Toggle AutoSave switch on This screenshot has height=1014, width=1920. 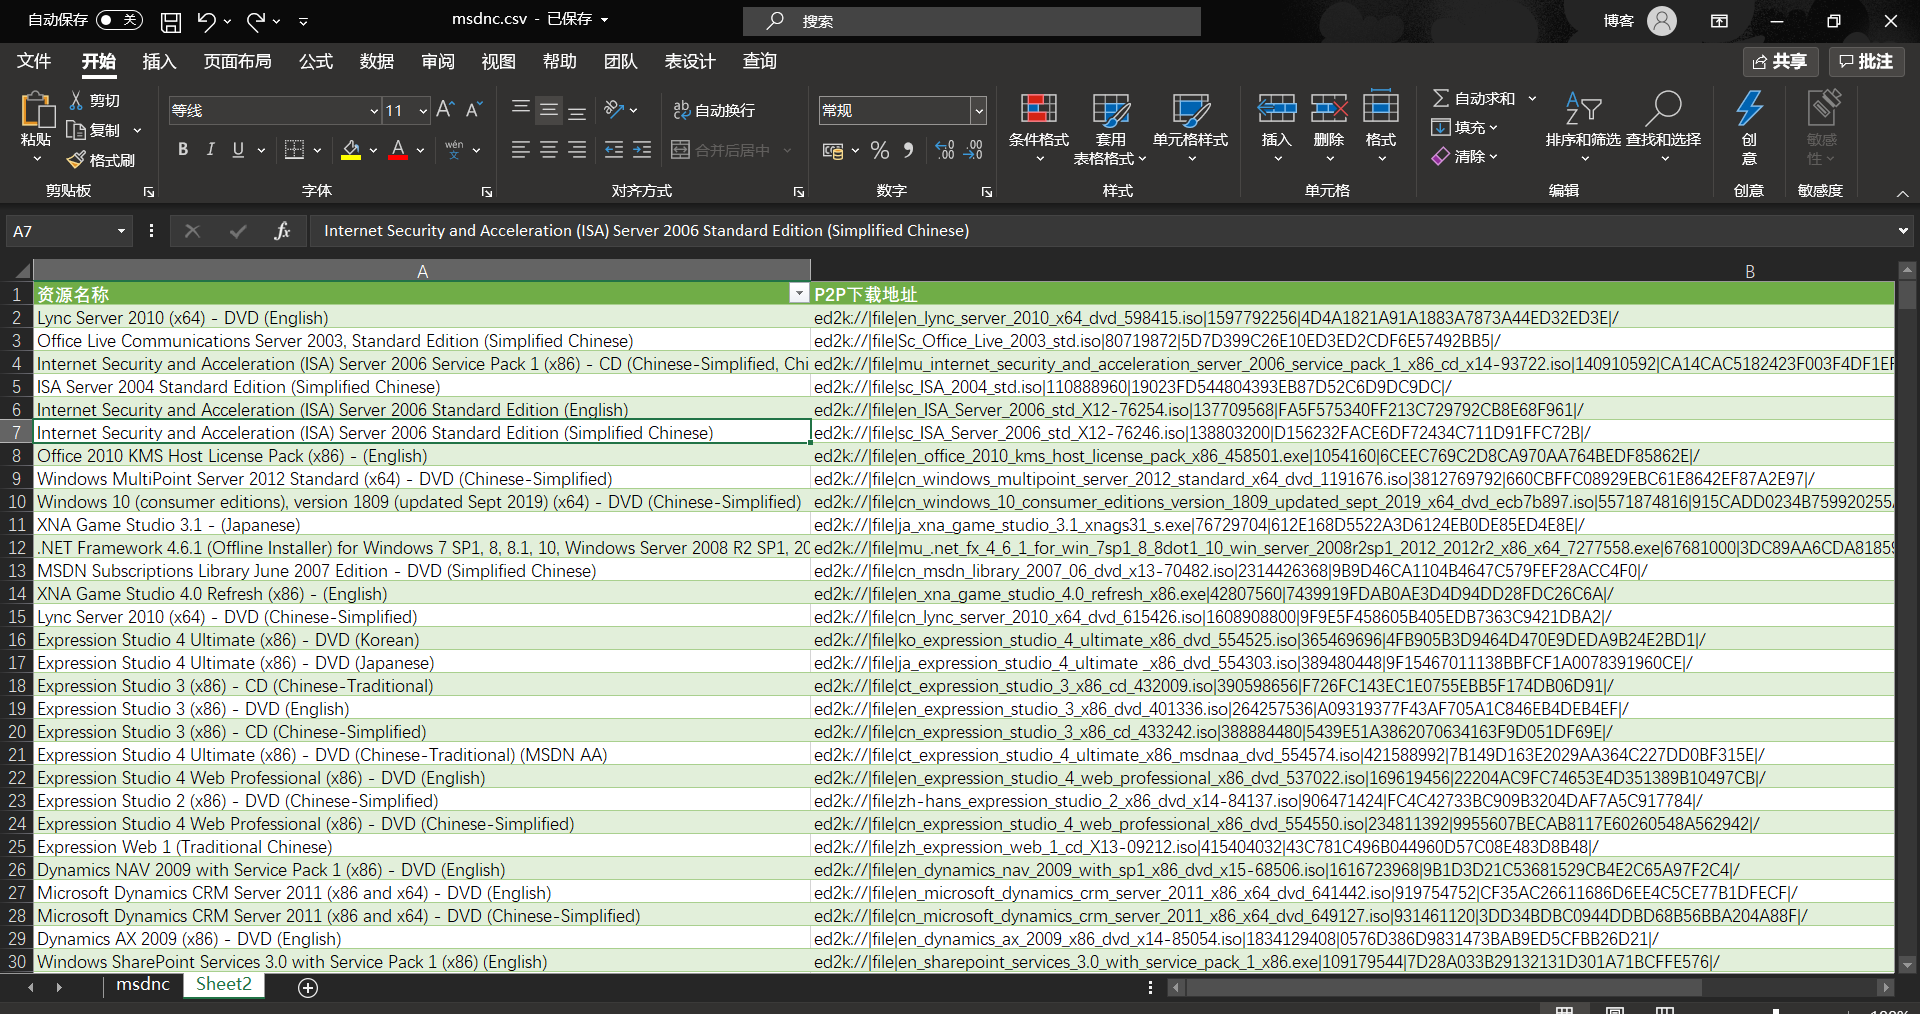(120, 20)
